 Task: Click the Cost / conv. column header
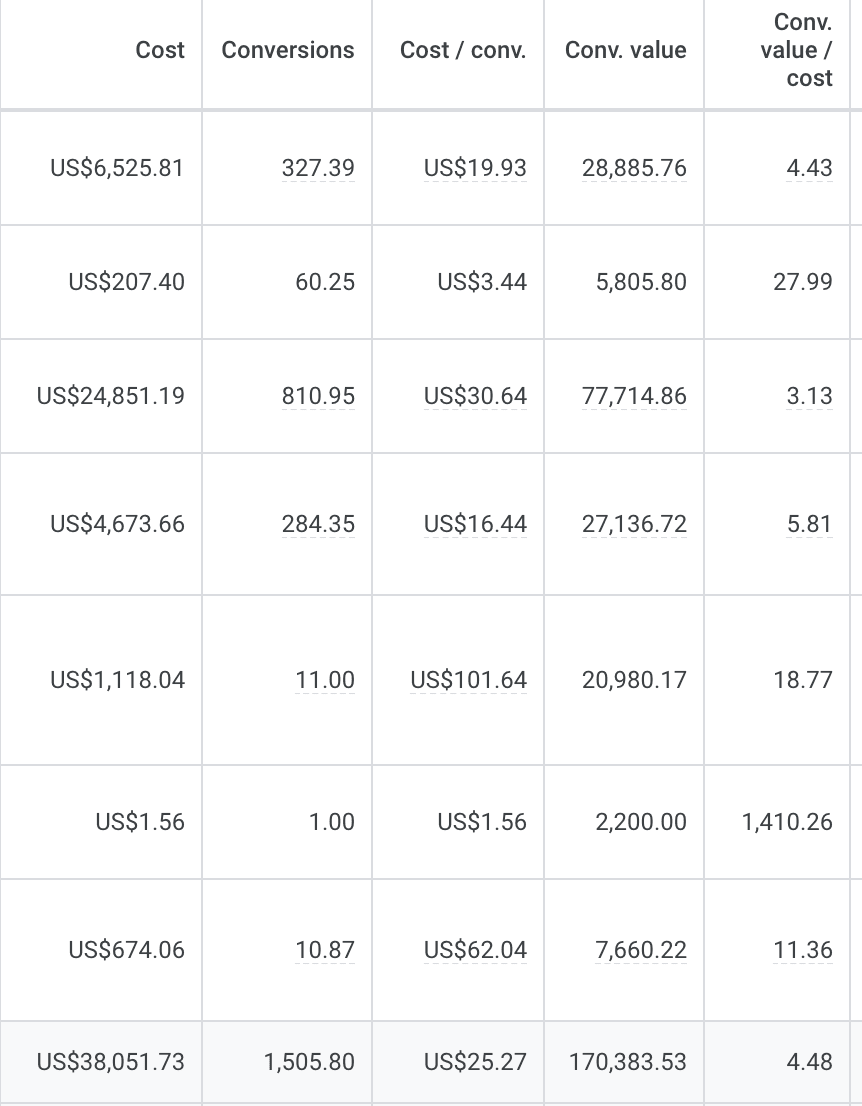(463, 50)
